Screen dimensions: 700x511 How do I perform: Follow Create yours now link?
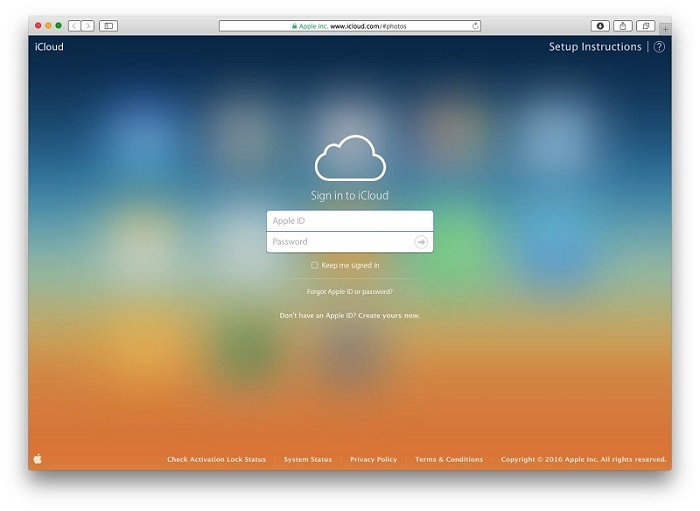coord(389,316)
